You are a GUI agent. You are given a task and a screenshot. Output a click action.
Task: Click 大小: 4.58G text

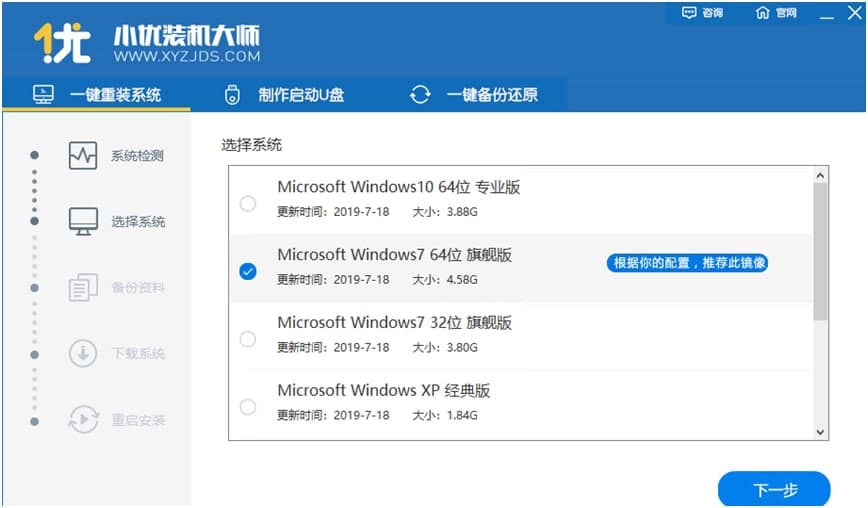pos(445,279)
